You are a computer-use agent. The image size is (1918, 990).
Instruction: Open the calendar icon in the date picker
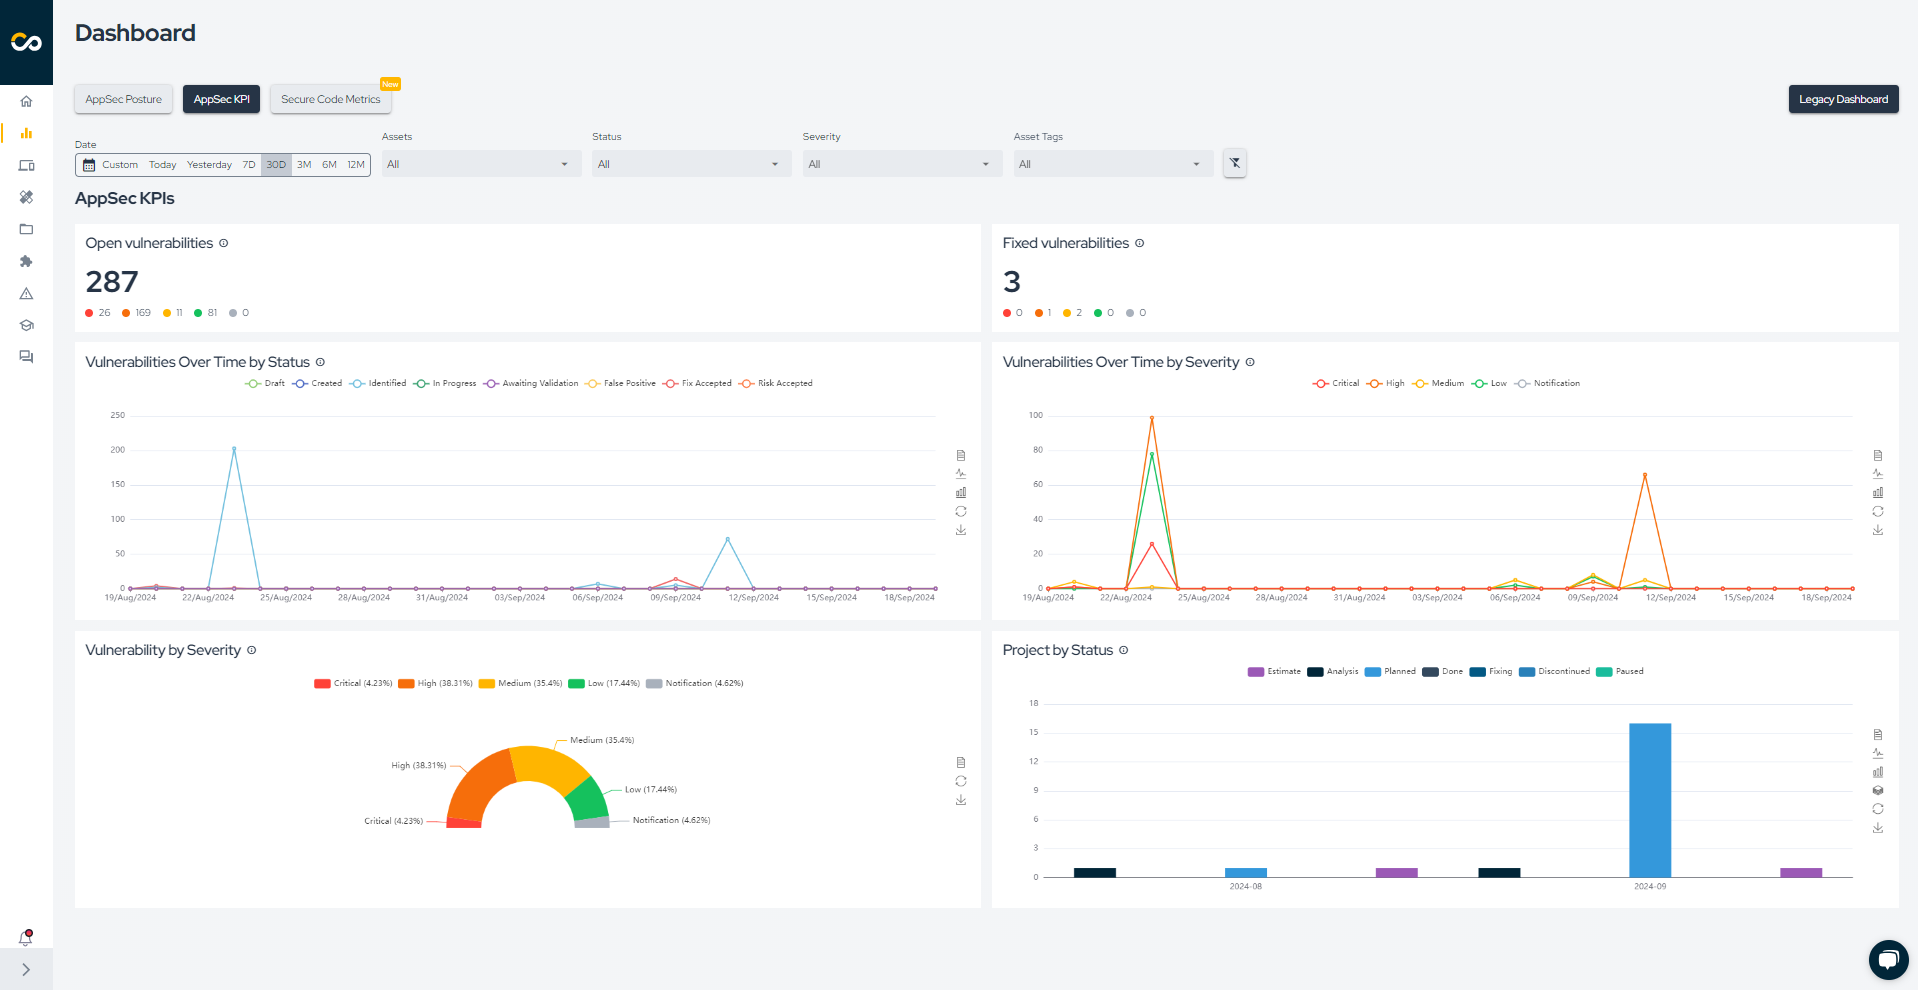[x=89, y=165]
